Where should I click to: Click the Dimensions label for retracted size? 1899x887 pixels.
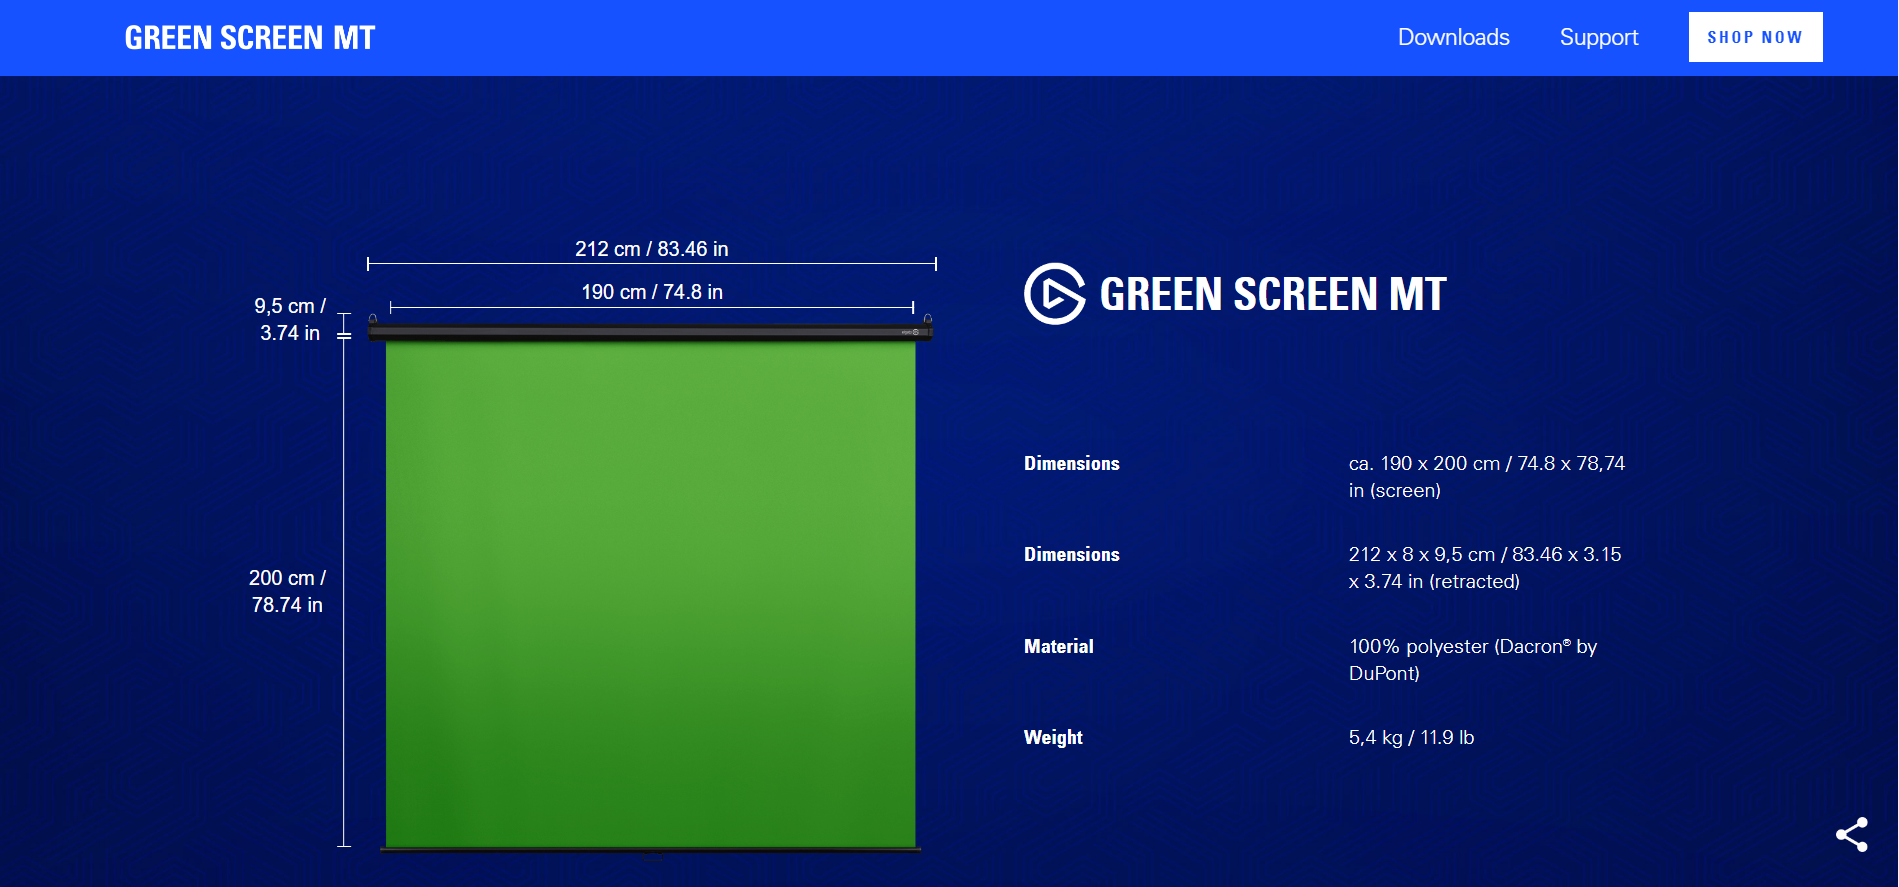[1072, 554]
